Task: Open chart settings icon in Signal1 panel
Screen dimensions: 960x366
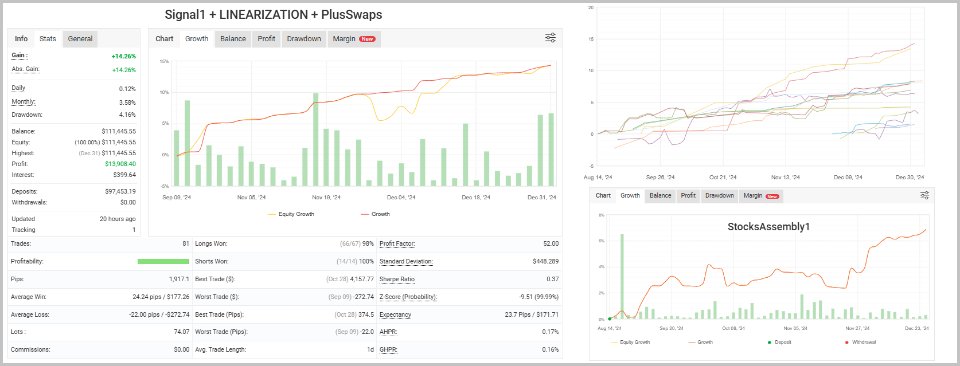Action: tap(550, 38)
